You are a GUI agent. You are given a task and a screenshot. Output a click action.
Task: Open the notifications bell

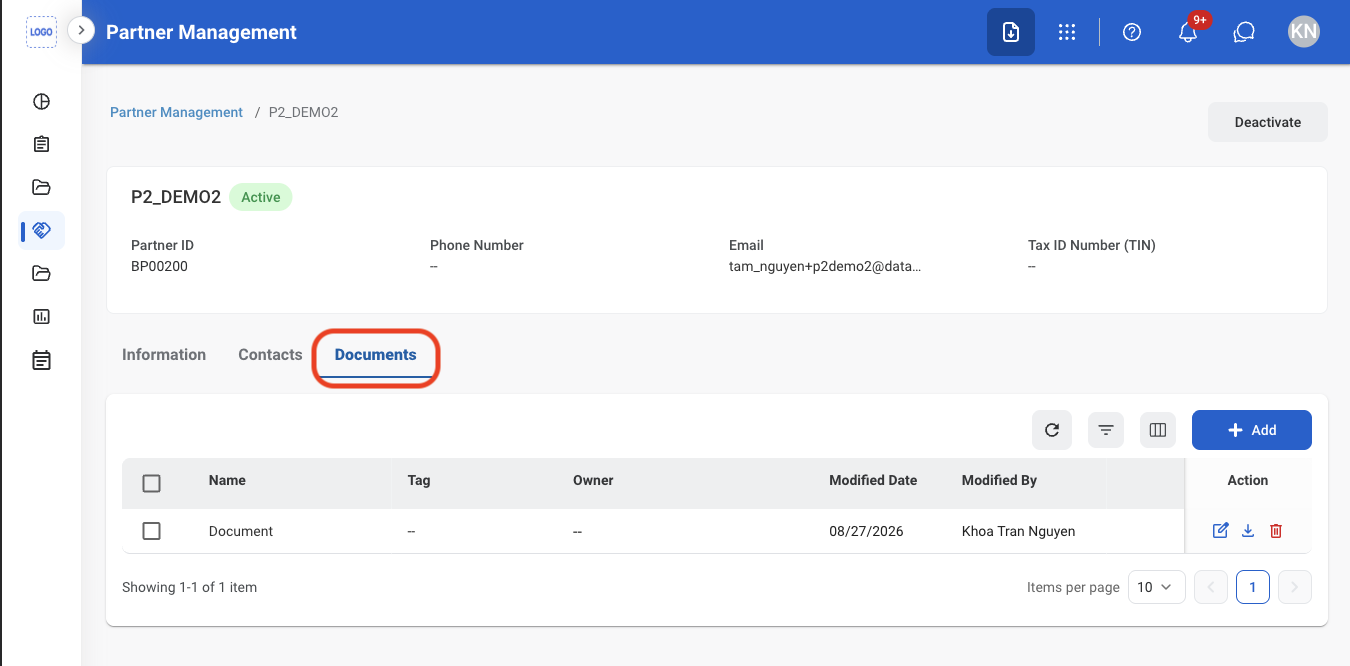coord(1188,32)
